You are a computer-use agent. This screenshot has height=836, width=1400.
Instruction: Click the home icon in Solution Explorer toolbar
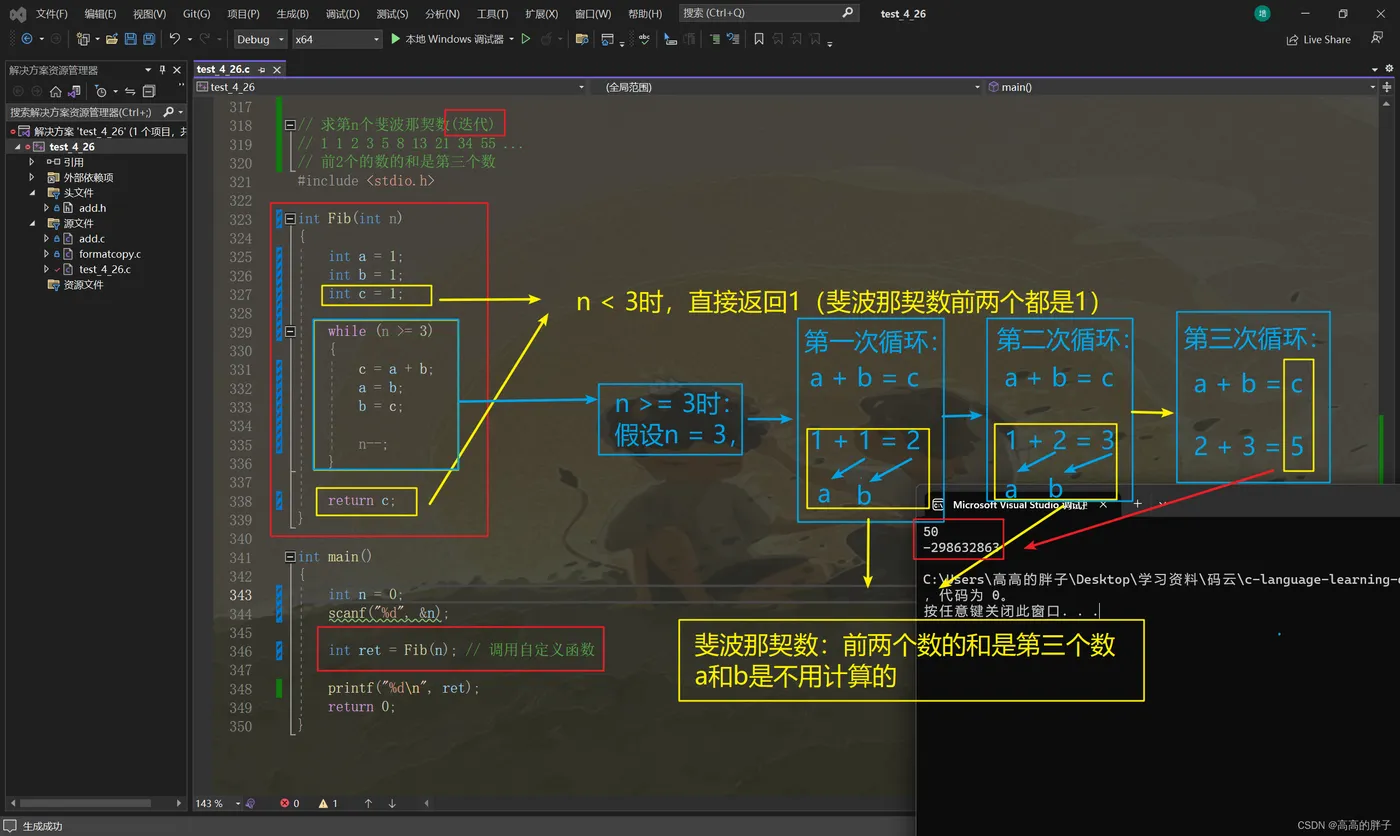click(56, 91)
